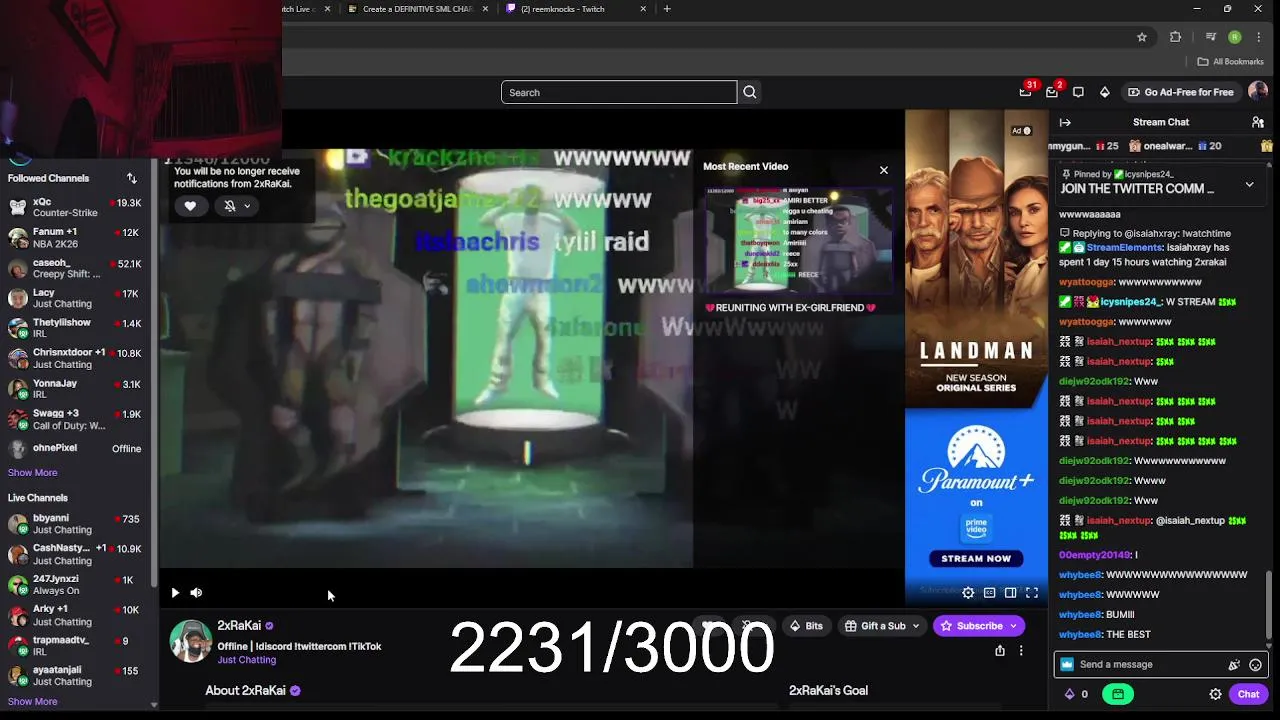Share the stream via share icon
Screen dimensions: 1280x720
coord(999,650)
